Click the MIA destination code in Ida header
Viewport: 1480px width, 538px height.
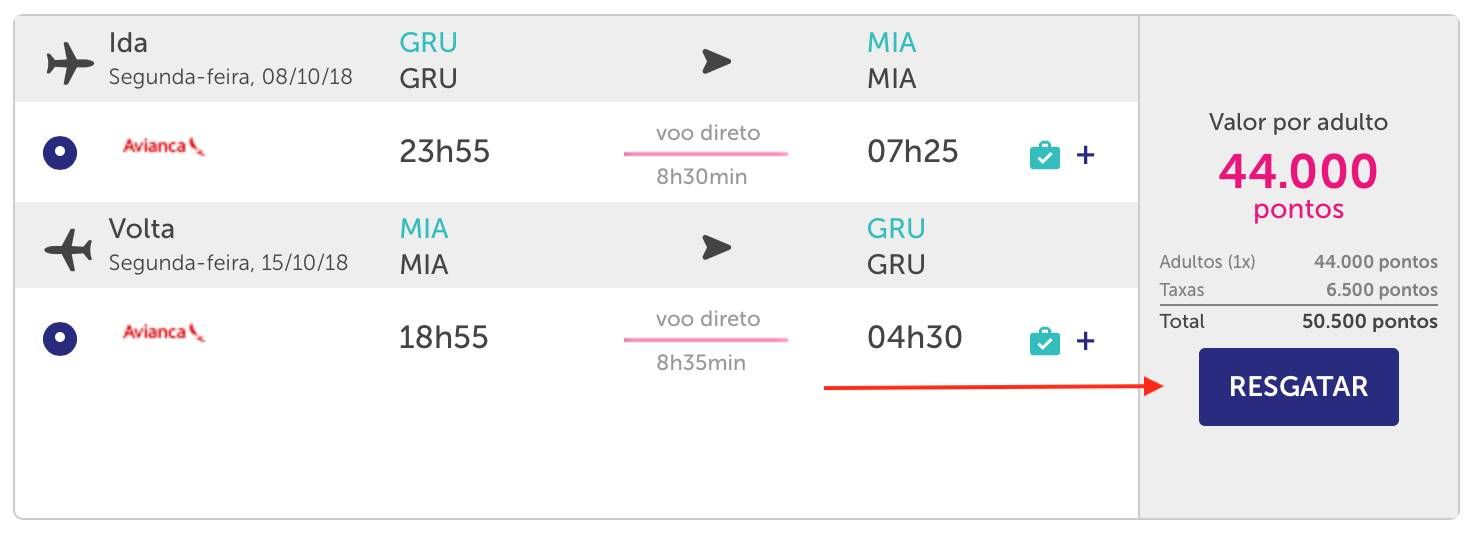(892, 43)
